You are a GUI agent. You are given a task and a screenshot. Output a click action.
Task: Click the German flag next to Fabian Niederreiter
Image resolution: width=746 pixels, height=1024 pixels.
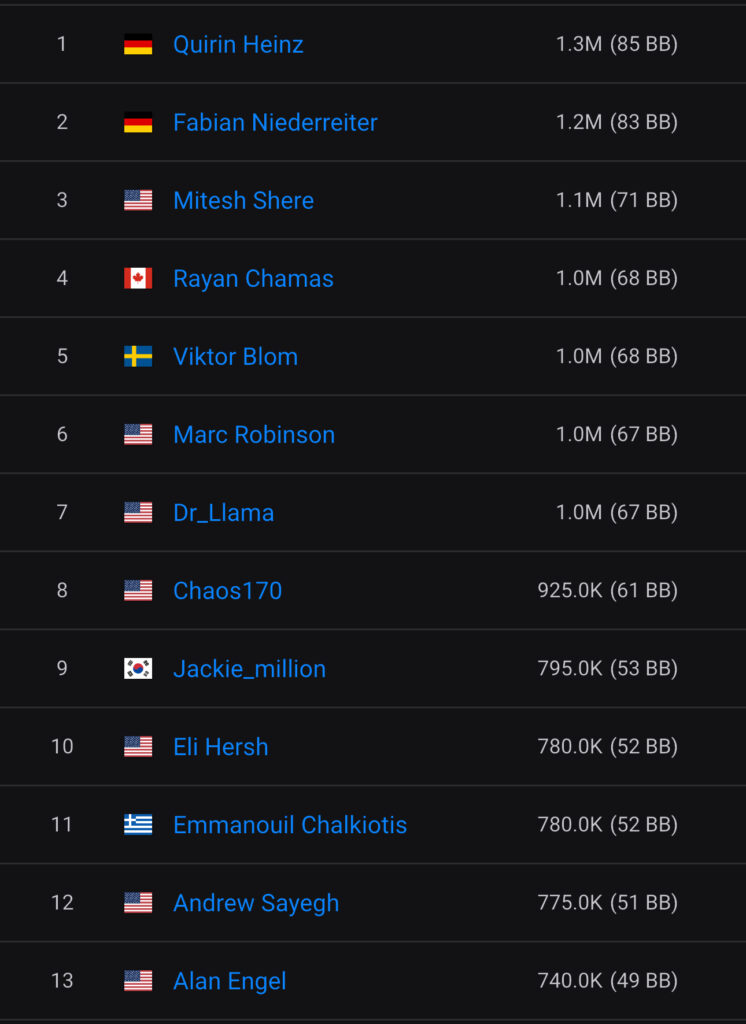pos(138,122)
